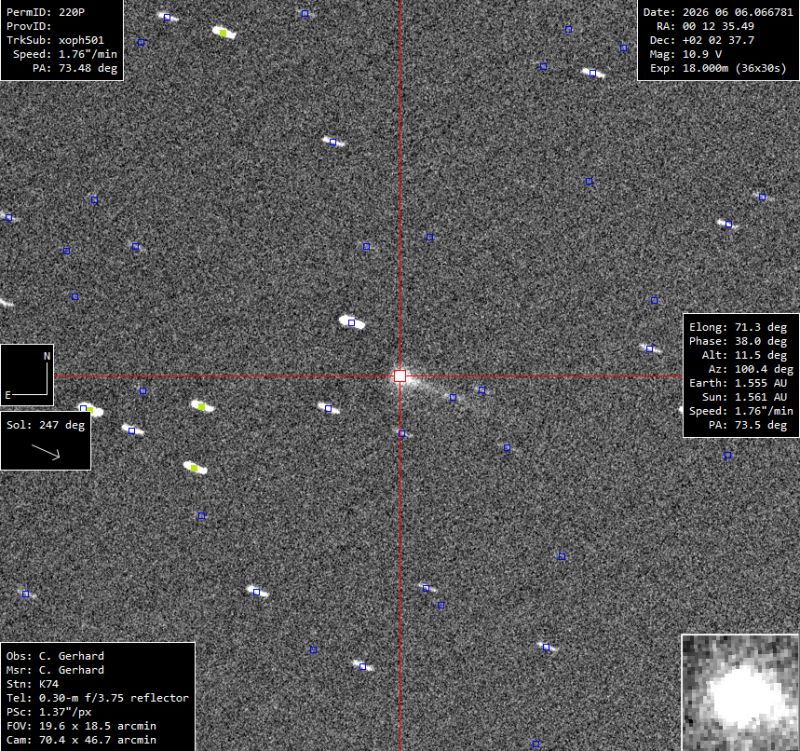Click the Date 2026 06 06.066781 value

718,12
